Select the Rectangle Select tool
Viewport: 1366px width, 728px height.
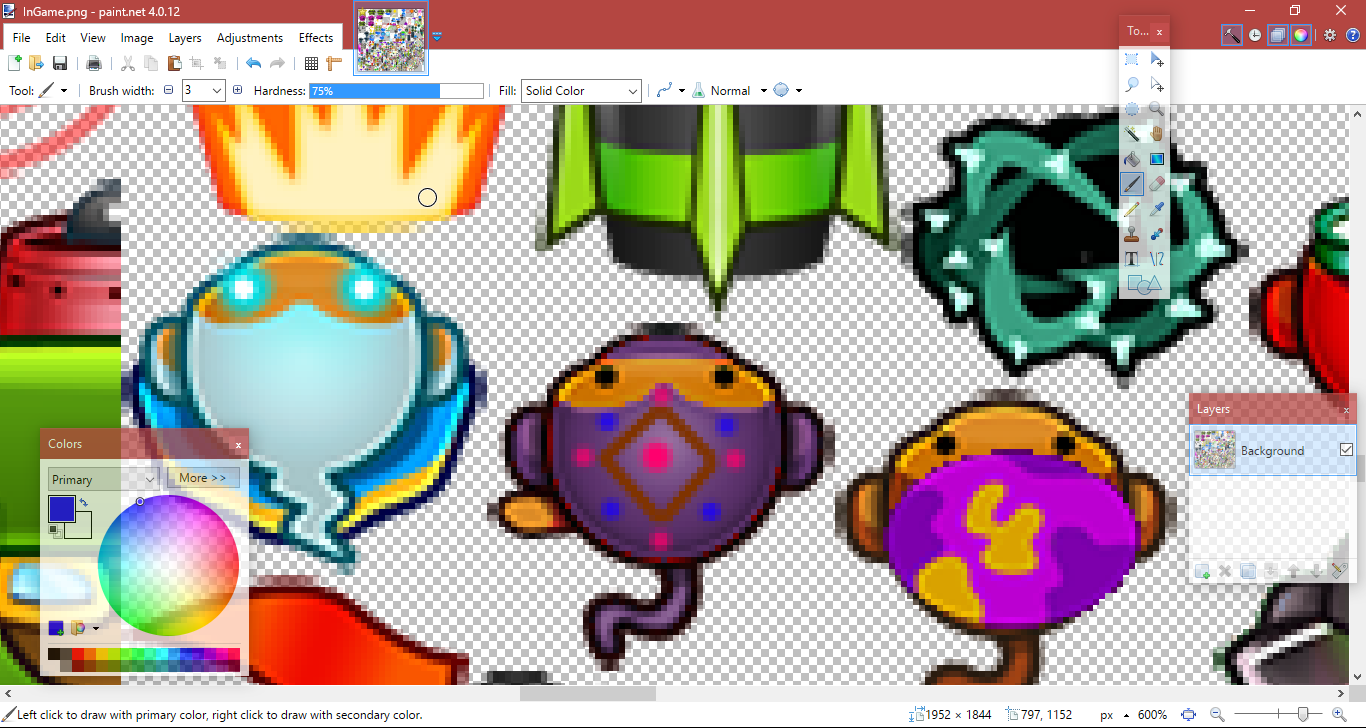1132,60
